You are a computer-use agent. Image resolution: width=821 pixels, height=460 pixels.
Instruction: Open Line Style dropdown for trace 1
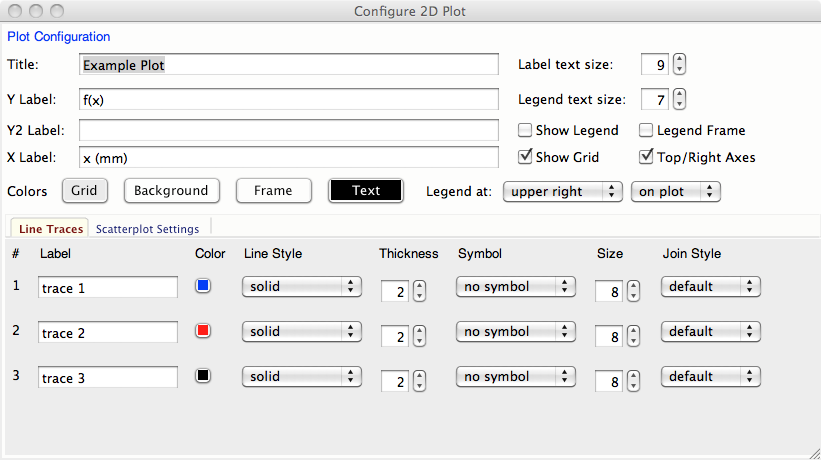coord(301,287)
